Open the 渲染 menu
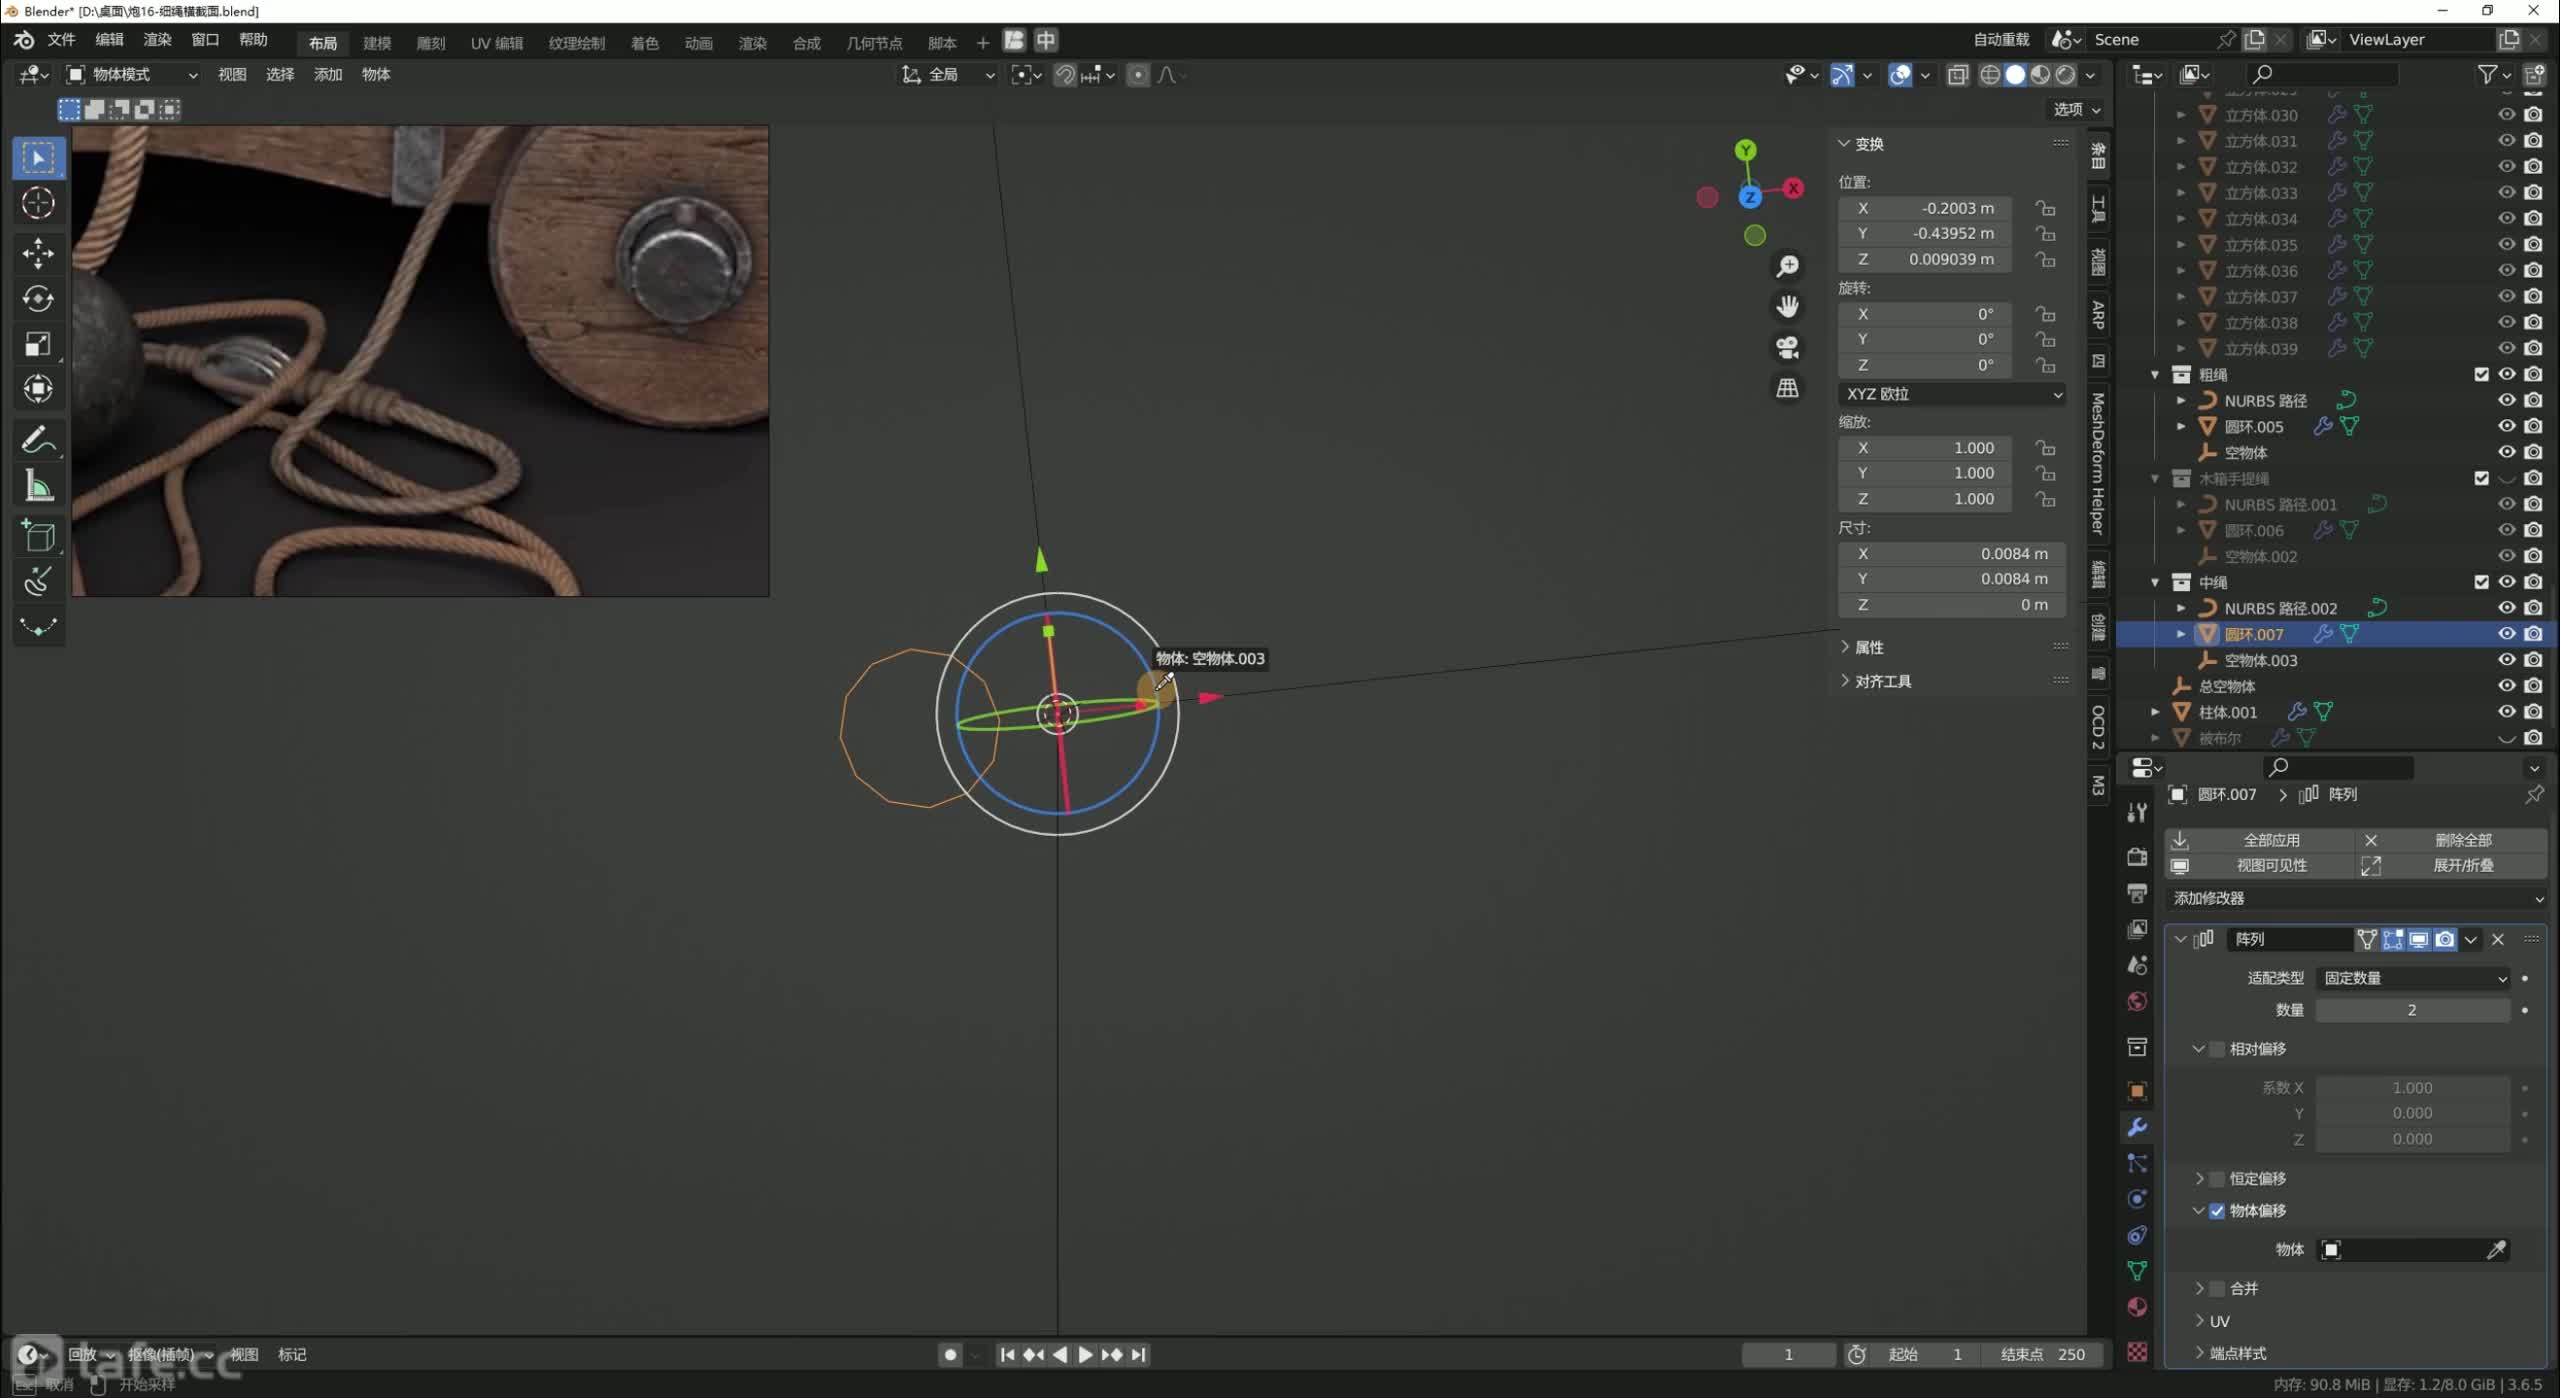The image size is (2560, 1398). click(x=157, y=40)
